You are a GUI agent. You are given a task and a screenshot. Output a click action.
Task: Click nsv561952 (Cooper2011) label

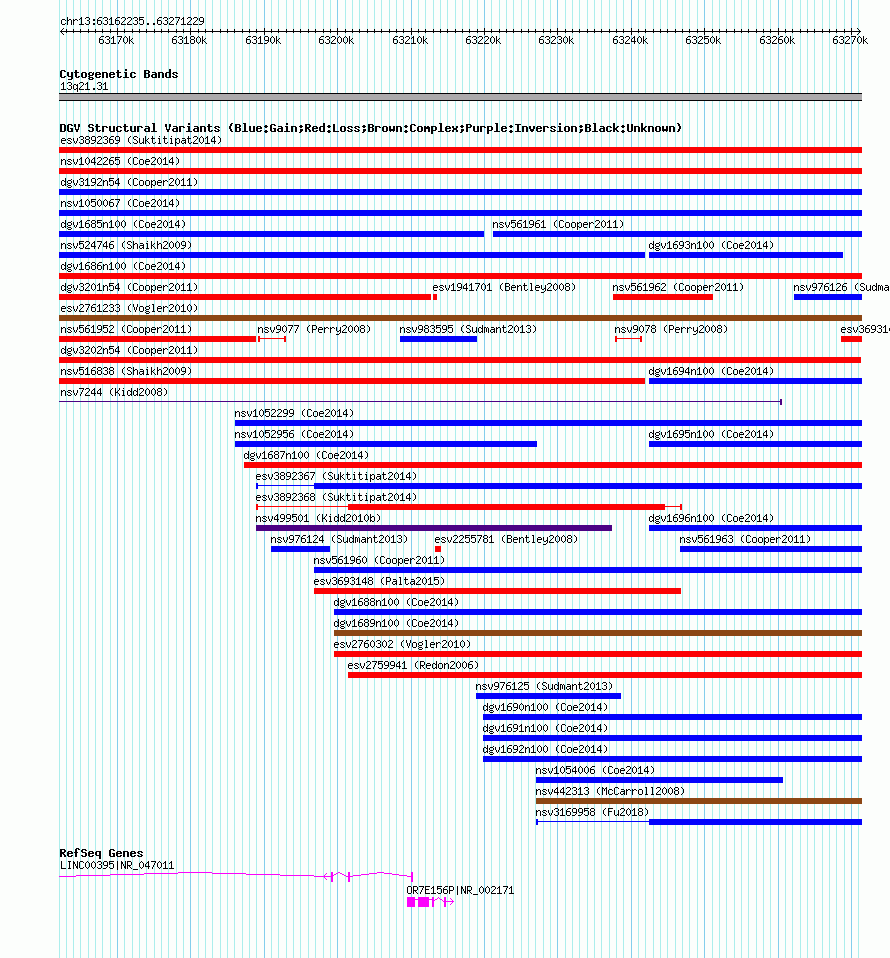pyautogui.click(x=126, y=329)
